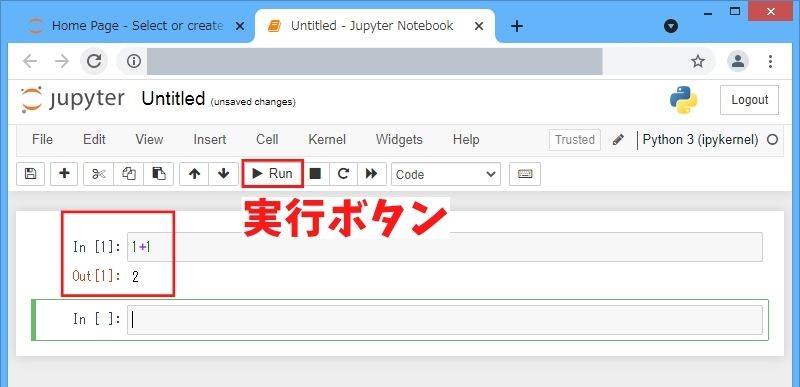Screen dimensions: 800x387
Task: Click the output value 2
Action: [135, 277]
